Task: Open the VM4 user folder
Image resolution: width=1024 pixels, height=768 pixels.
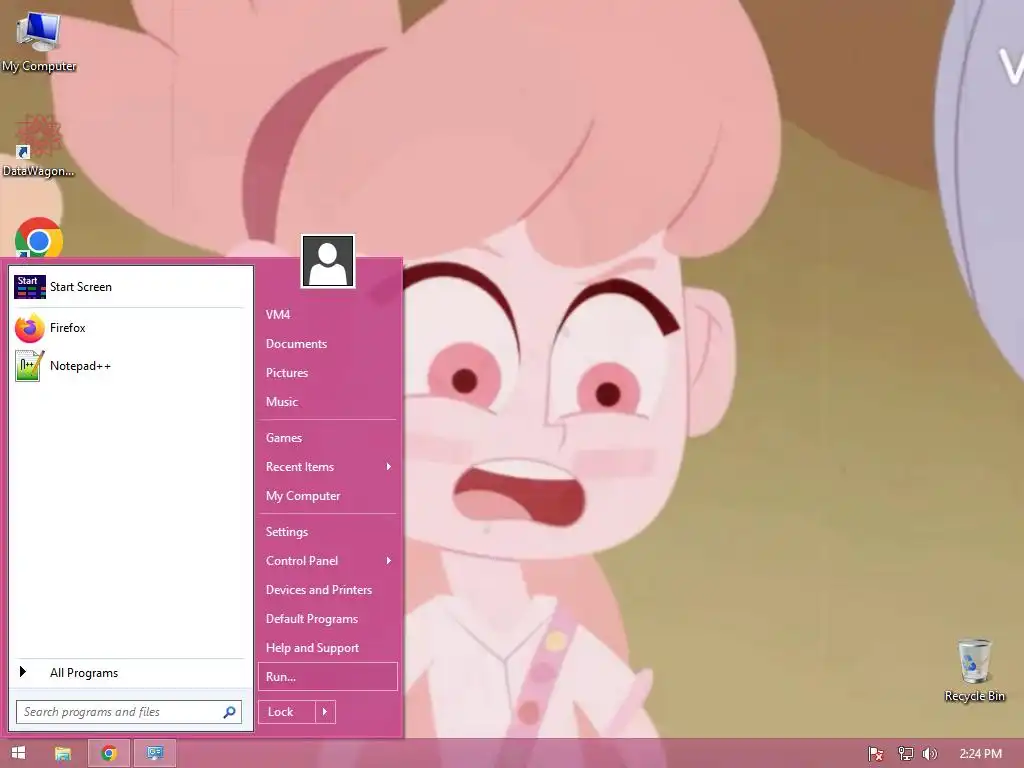Action: (328, 315)
